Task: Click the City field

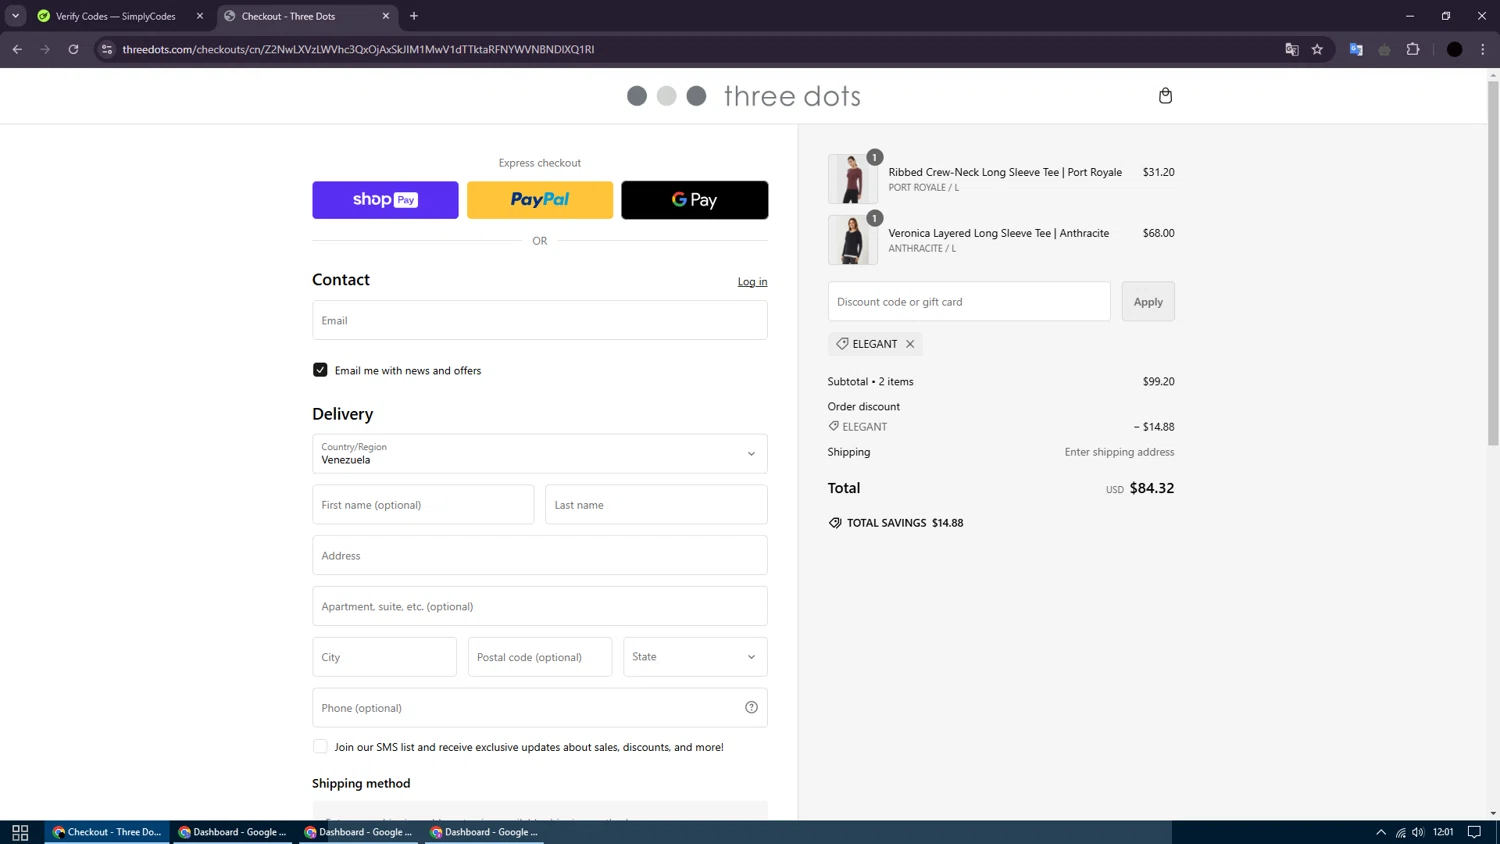Action: (384, 657)
